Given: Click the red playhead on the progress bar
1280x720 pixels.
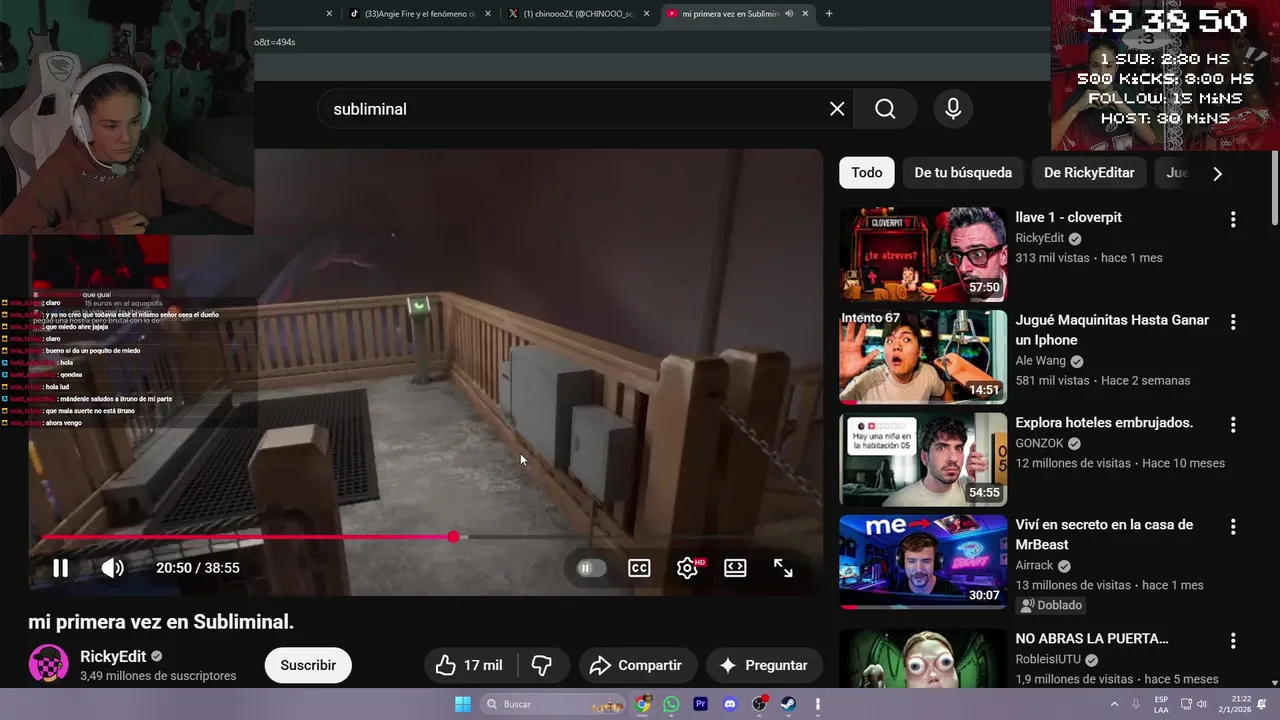Looking at the screenshot, I should pyautogui.click(x=454, y=537).
